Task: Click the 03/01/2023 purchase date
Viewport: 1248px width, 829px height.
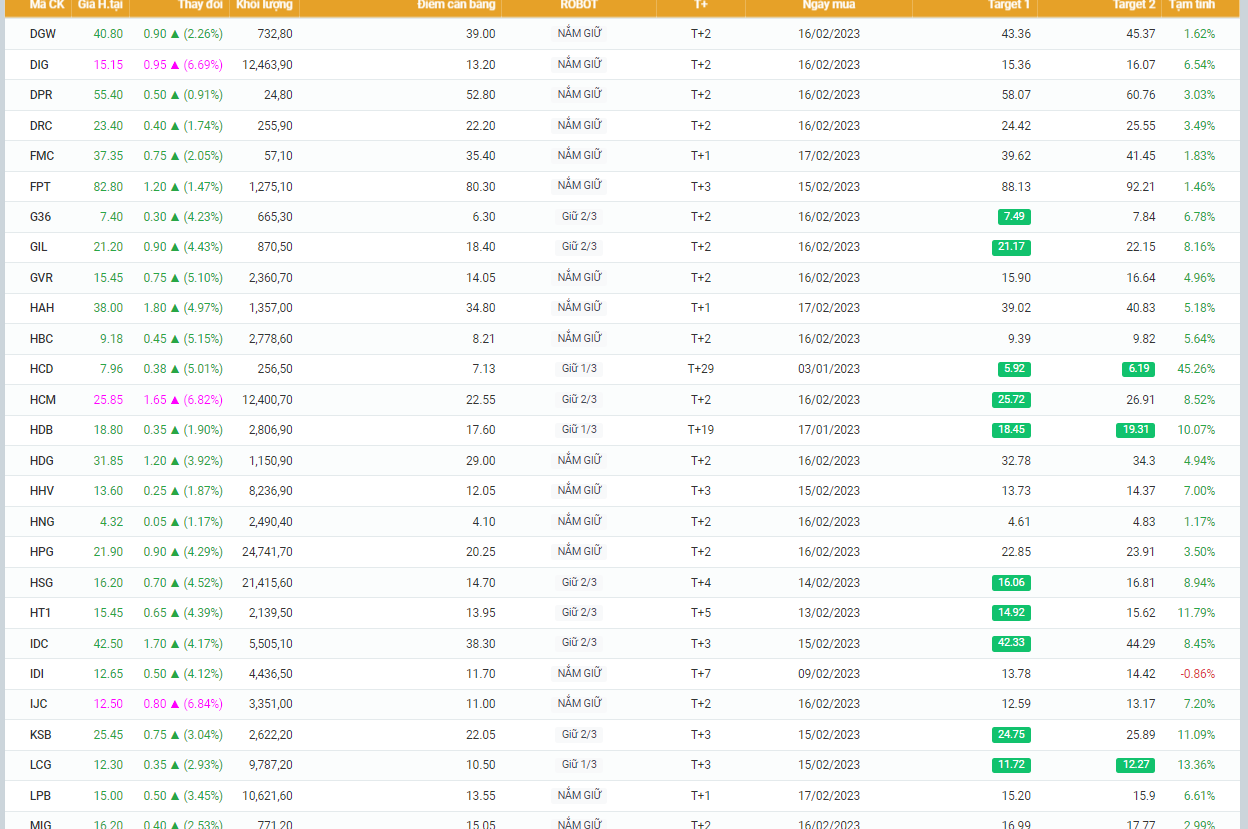Action: (x=829, y=369)
